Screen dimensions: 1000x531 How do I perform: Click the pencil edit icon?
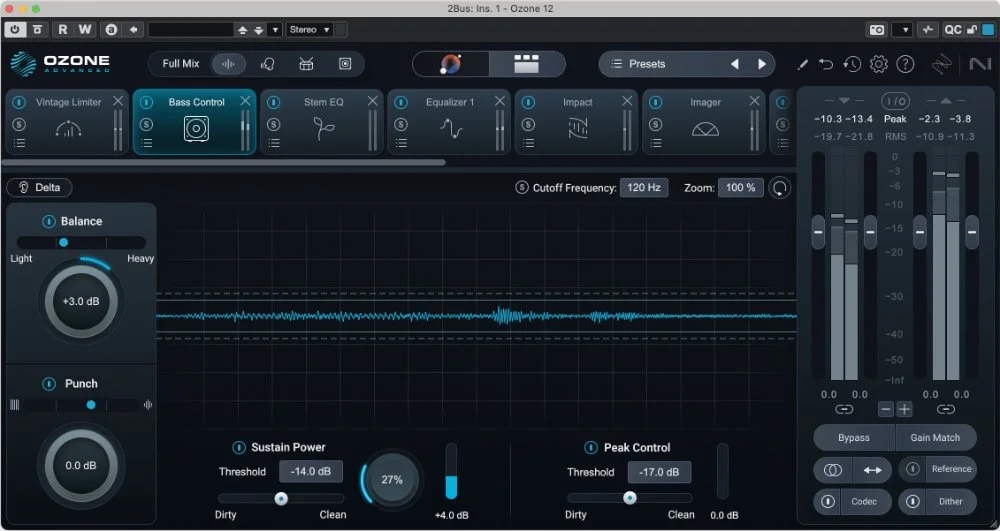[802, 64]
